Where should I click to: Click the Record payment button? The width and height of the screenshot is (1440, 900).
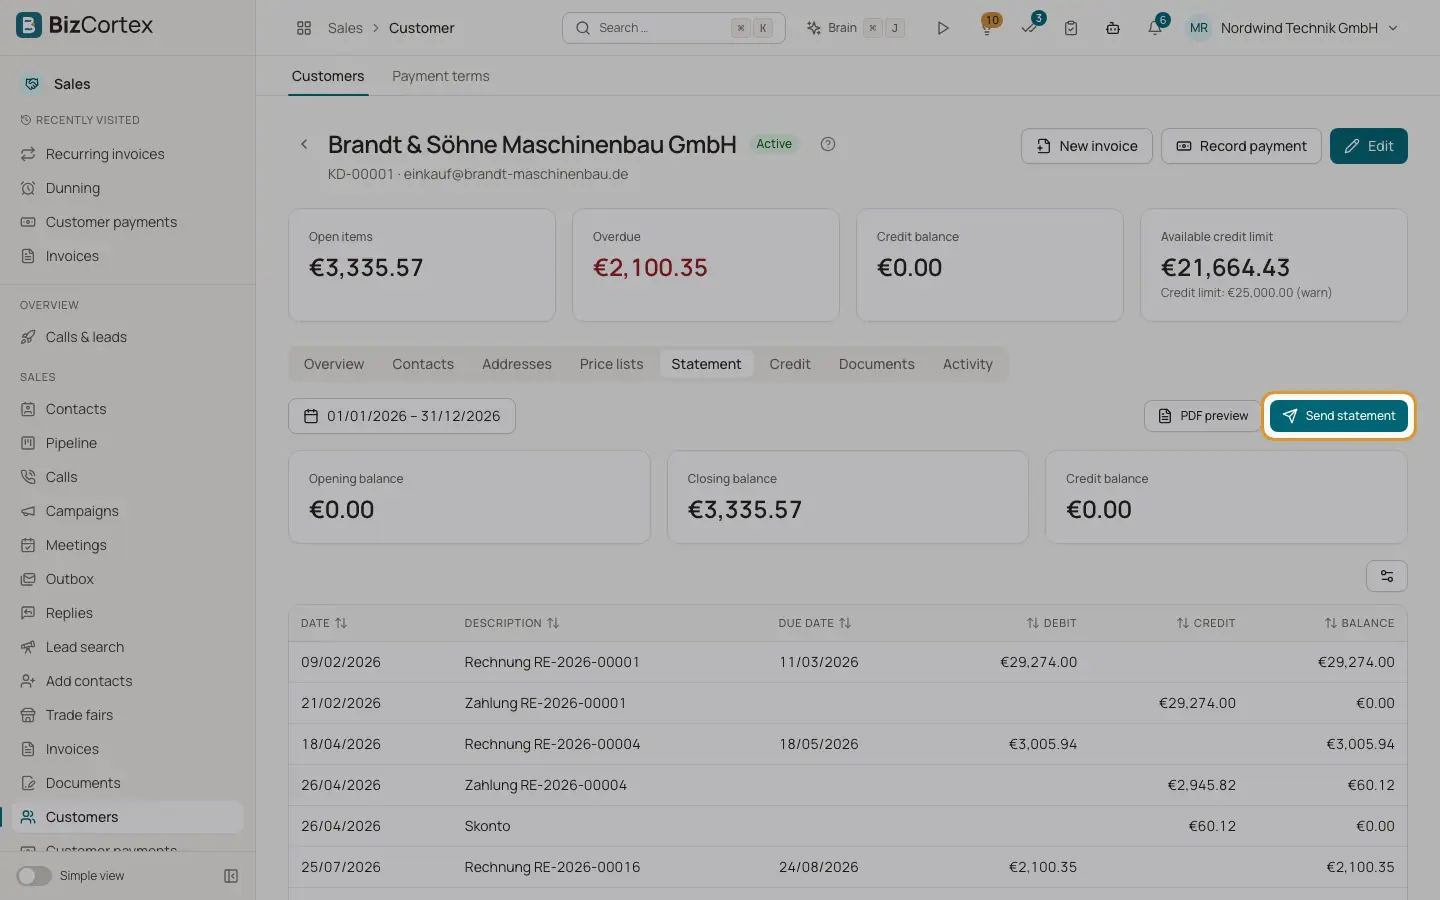click(1241, 146)
